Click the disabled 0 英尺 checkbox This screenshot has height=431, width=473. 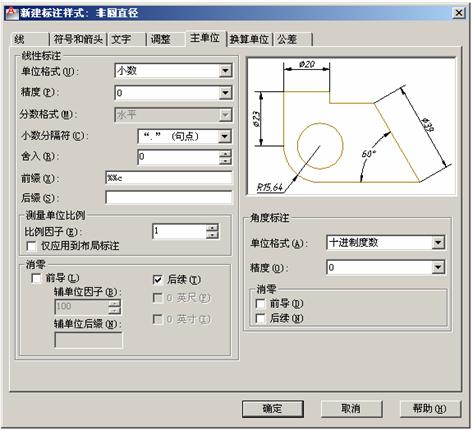coord(158,297)
